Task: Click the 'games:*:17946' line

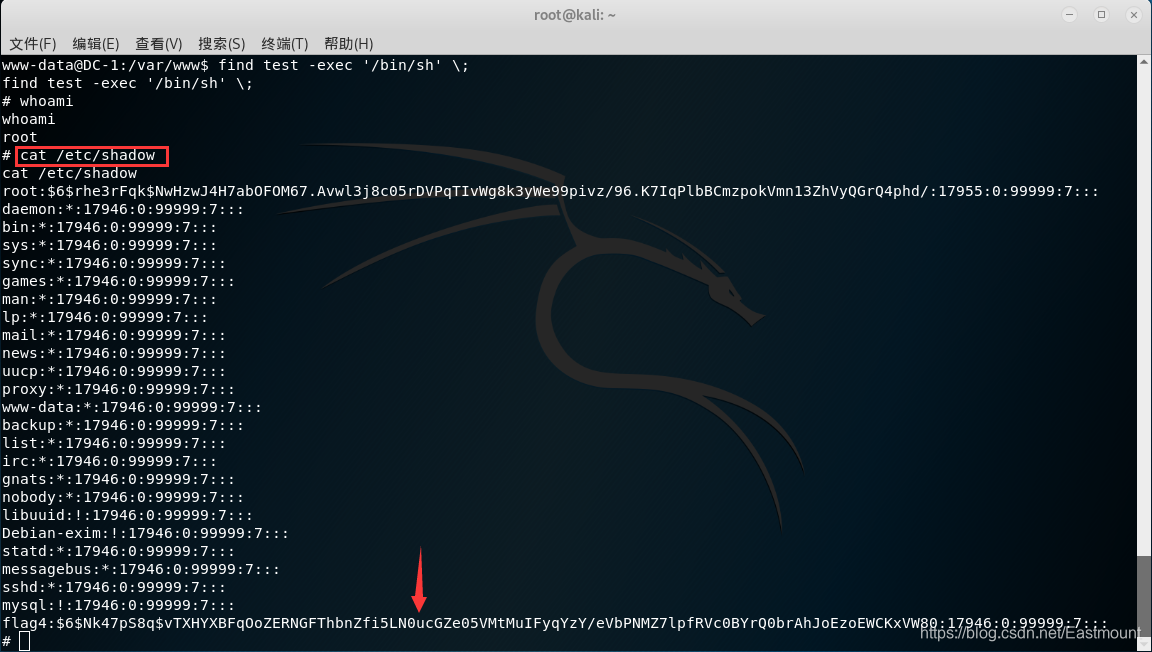Action: (118, 281)
